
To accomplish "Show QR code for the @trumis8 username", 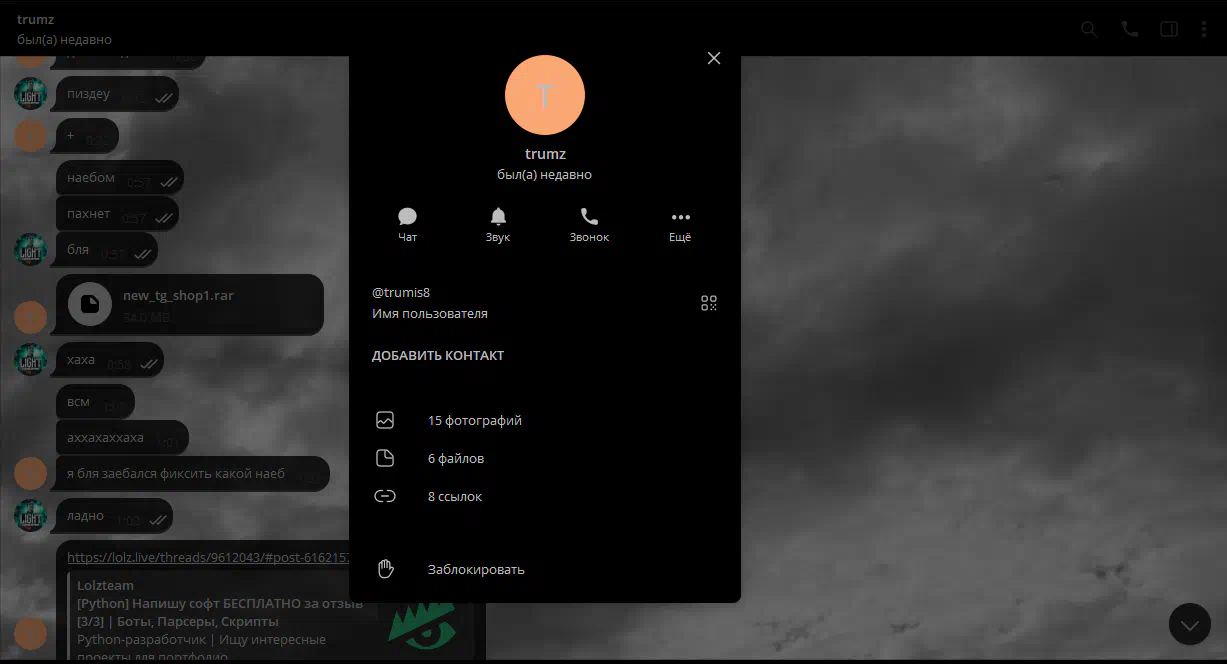I will [x=709, y=303].
